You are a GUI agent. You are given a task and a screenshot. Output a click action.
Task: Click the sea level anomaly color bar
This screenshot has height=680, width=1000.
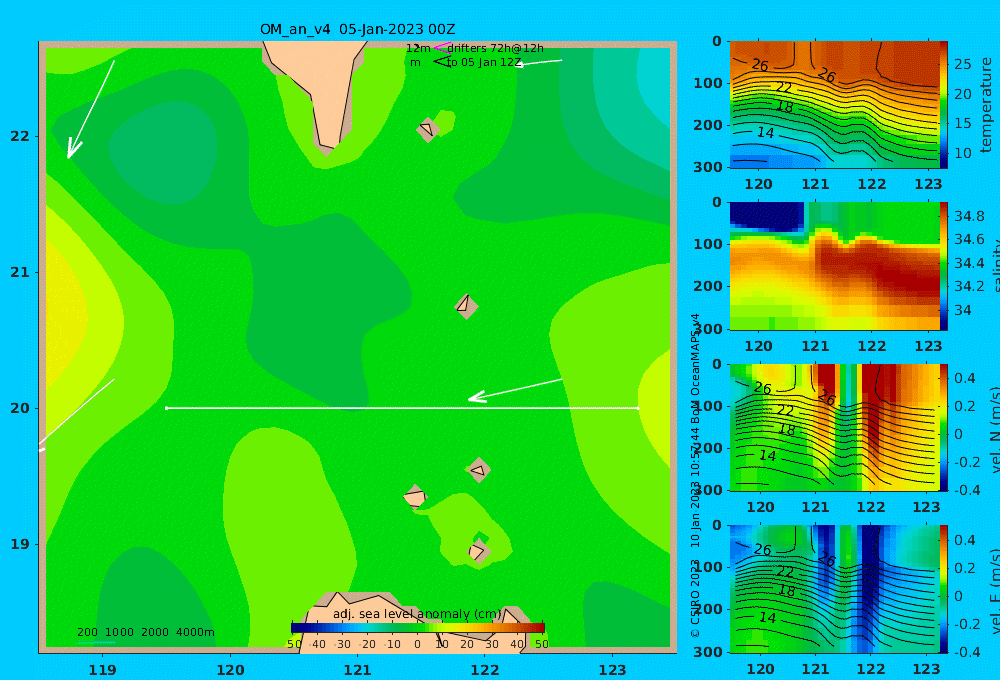pyautogui.click(x=418, y=628)
